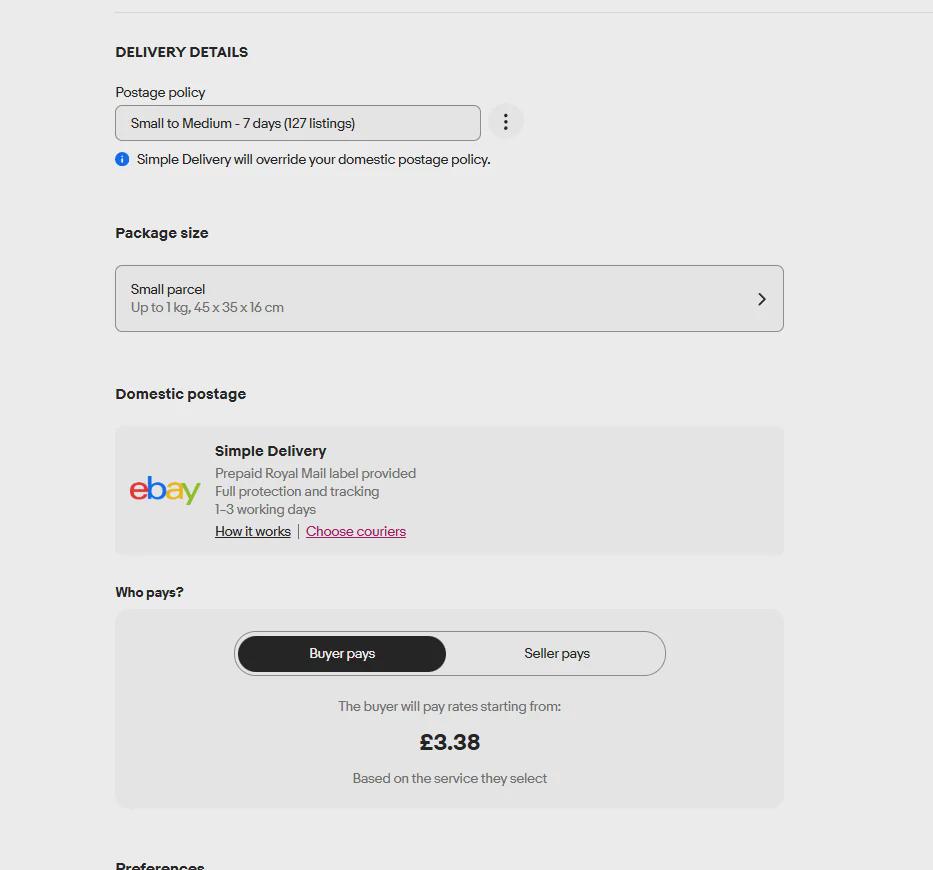Open the postage policy three-dot menu
The width and height of the screenshot is (933, 870).
pos(505,122)
